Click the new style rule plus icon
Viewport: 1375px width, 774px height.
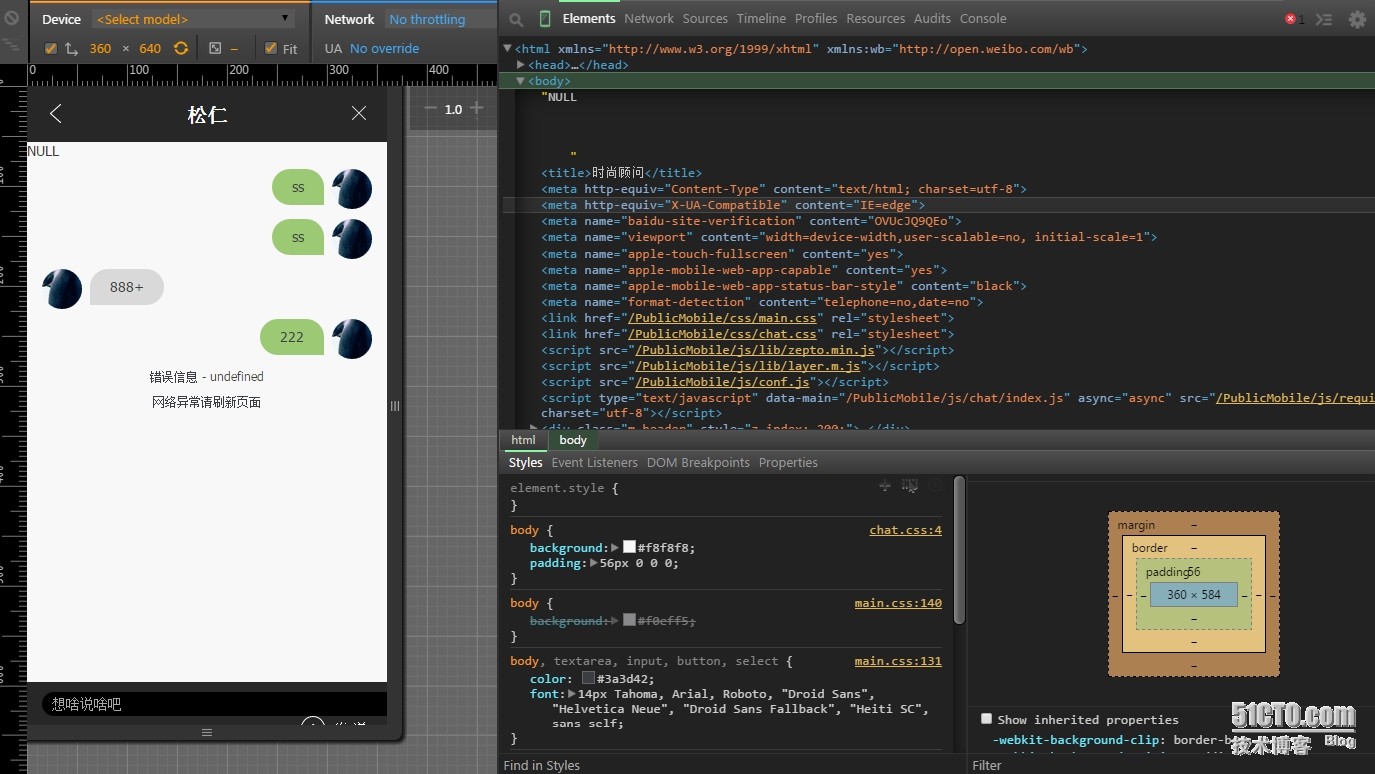[885, 485]
